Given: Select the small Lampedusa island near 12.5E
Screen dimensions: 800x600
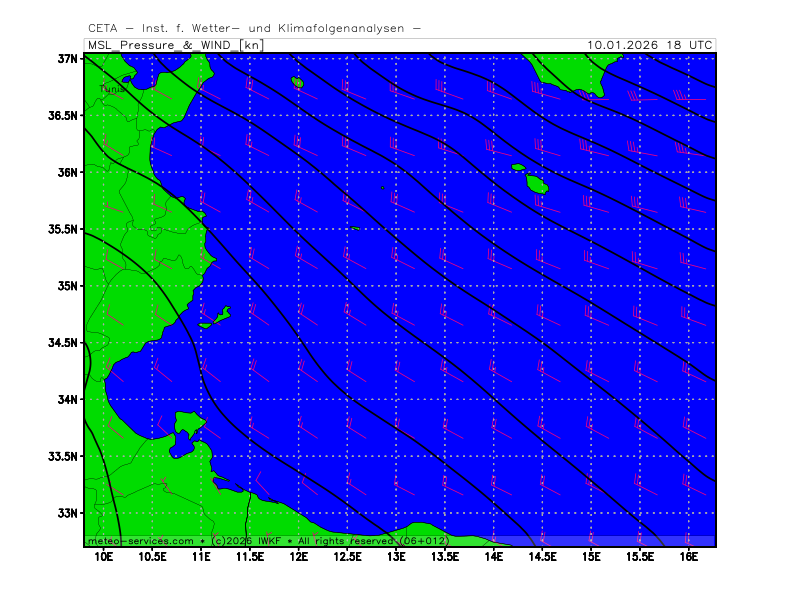Looking at the screenshot, I should pyautogui.click(x=355, y=228).
